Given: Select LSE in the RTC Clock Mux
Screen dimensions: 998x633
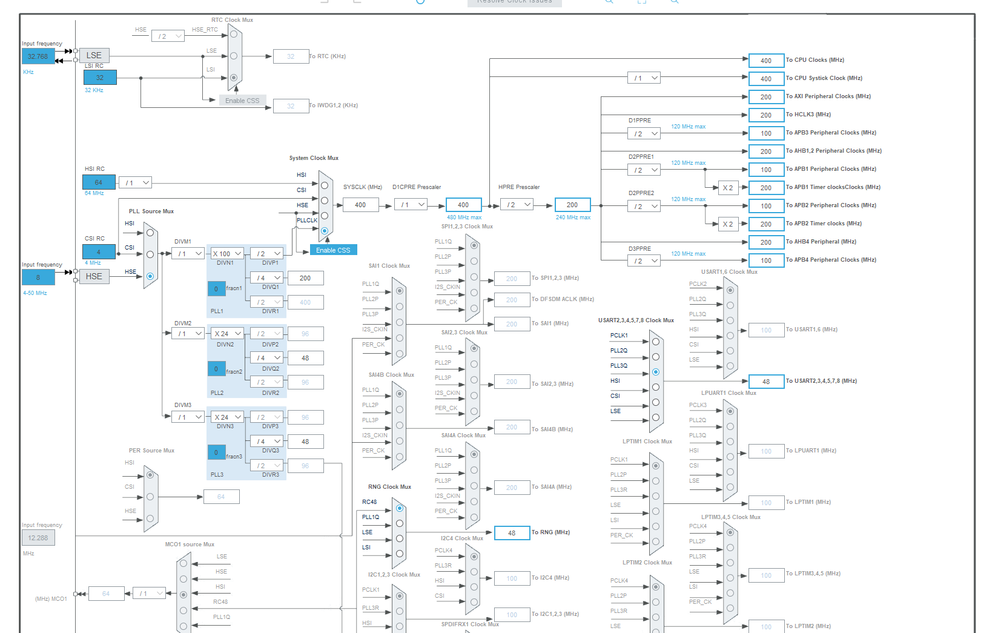Looking at the screenshot, I should point(234,56).
